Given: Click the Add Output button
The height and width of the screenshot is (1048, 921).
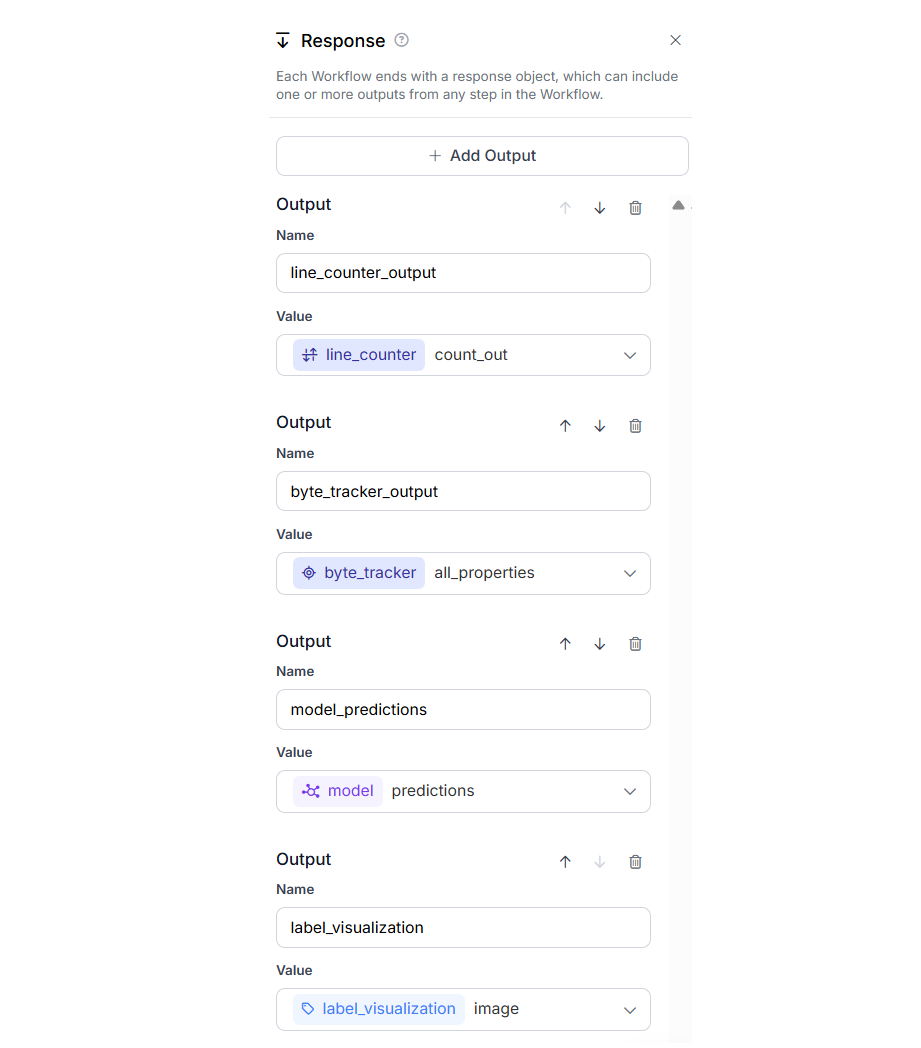Looking at the screenshot, I should click(x=482, y=156).
